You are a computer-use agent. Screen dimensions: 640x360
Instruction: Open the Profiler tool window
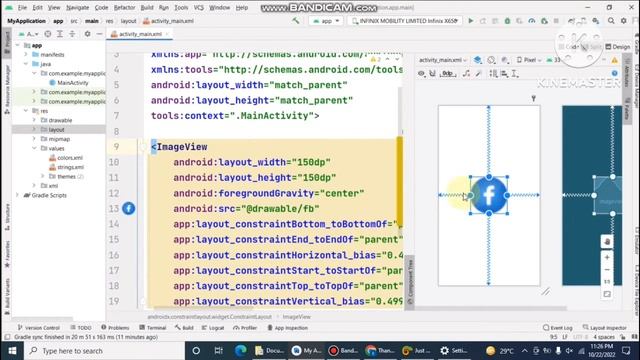click(244, 328)
